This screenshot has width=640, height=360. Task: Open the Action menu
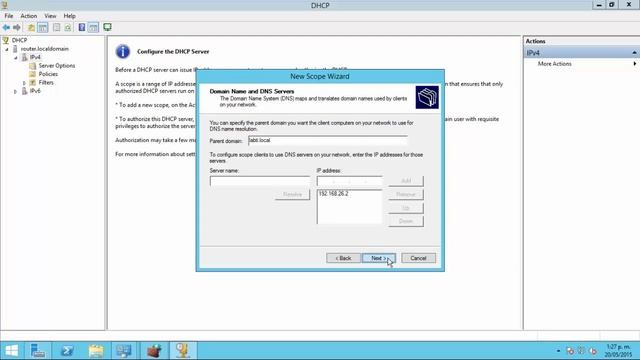point(29,16)
